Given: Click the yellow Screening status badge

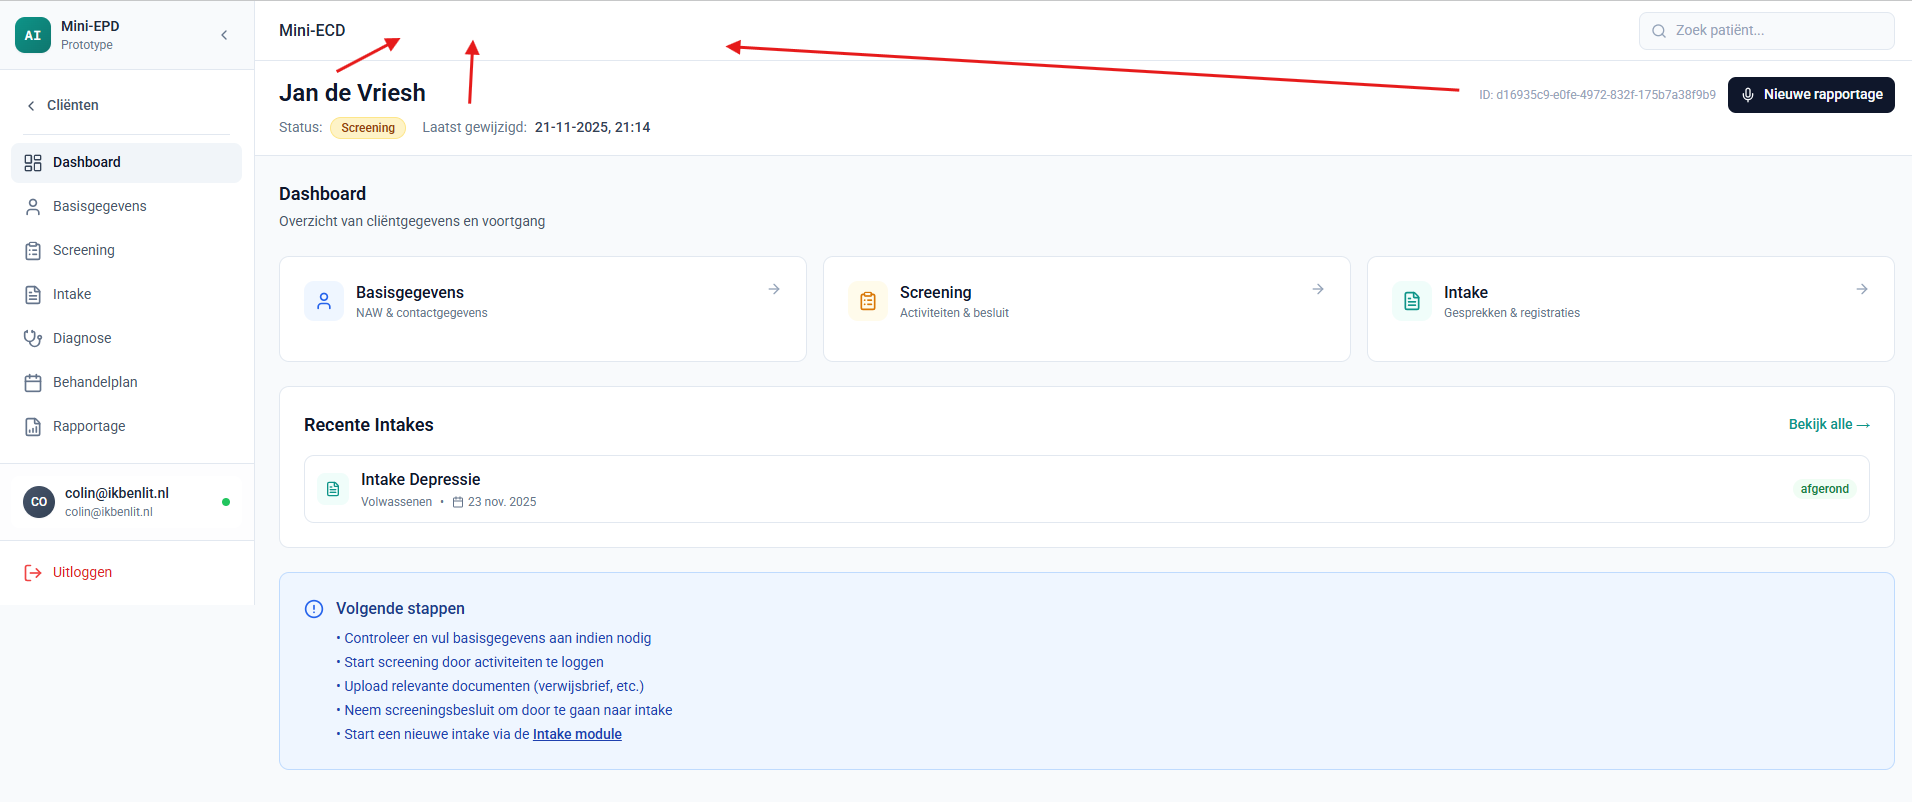Looking at the screenshot, I should tap(368, 128).
